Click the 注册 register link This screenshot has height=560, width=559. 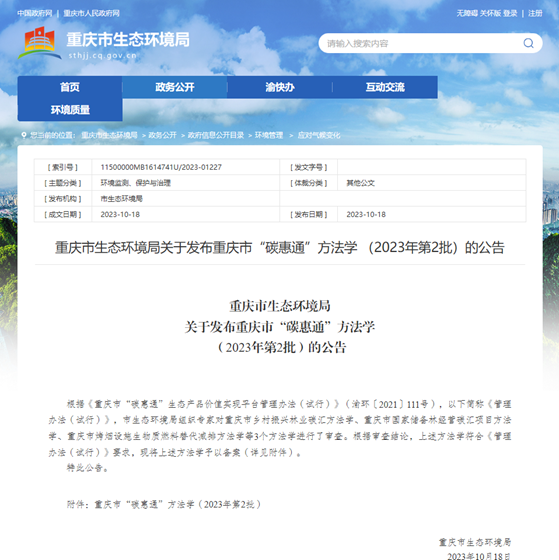point(535,13)
